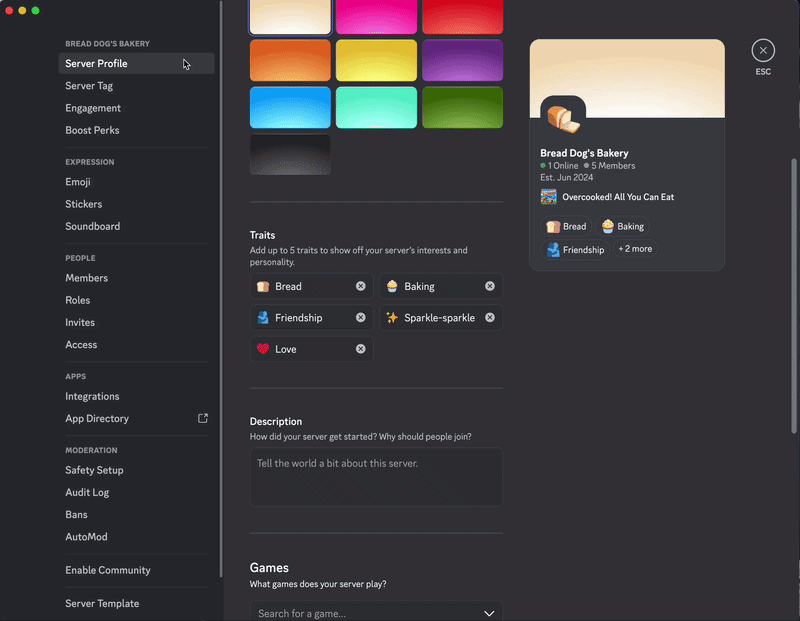Viewport: 800px width, 621px height.
Task: Click the main page vertical scrollbar
Action: pos(793,296)
